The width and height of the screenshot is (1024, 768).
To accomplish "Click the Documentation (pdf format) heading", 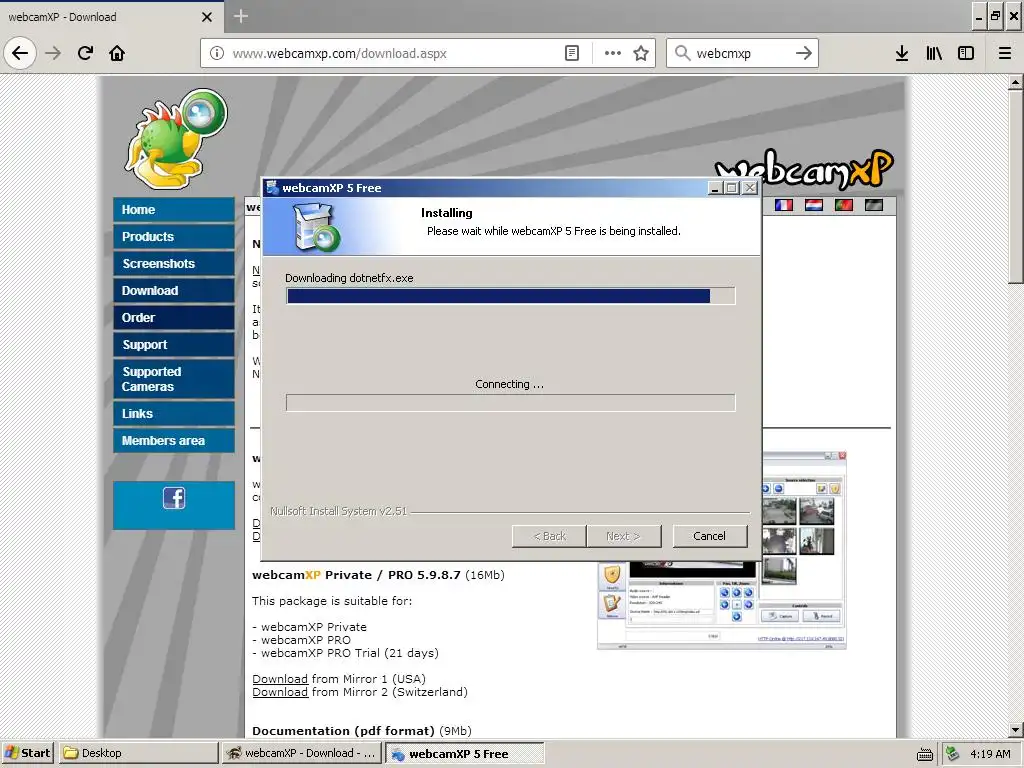I will pyautogui.click(x=344, y=731).
